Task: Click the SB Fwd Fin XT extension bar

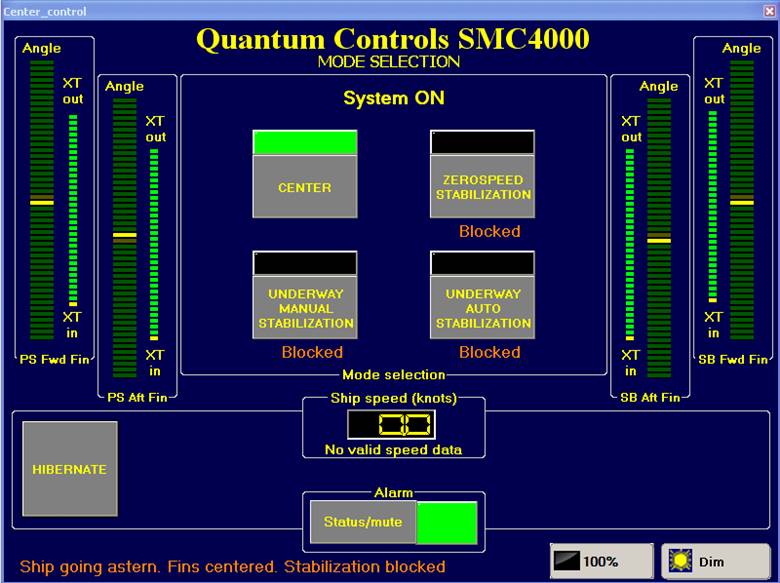Action: click(x=713, y=206)
